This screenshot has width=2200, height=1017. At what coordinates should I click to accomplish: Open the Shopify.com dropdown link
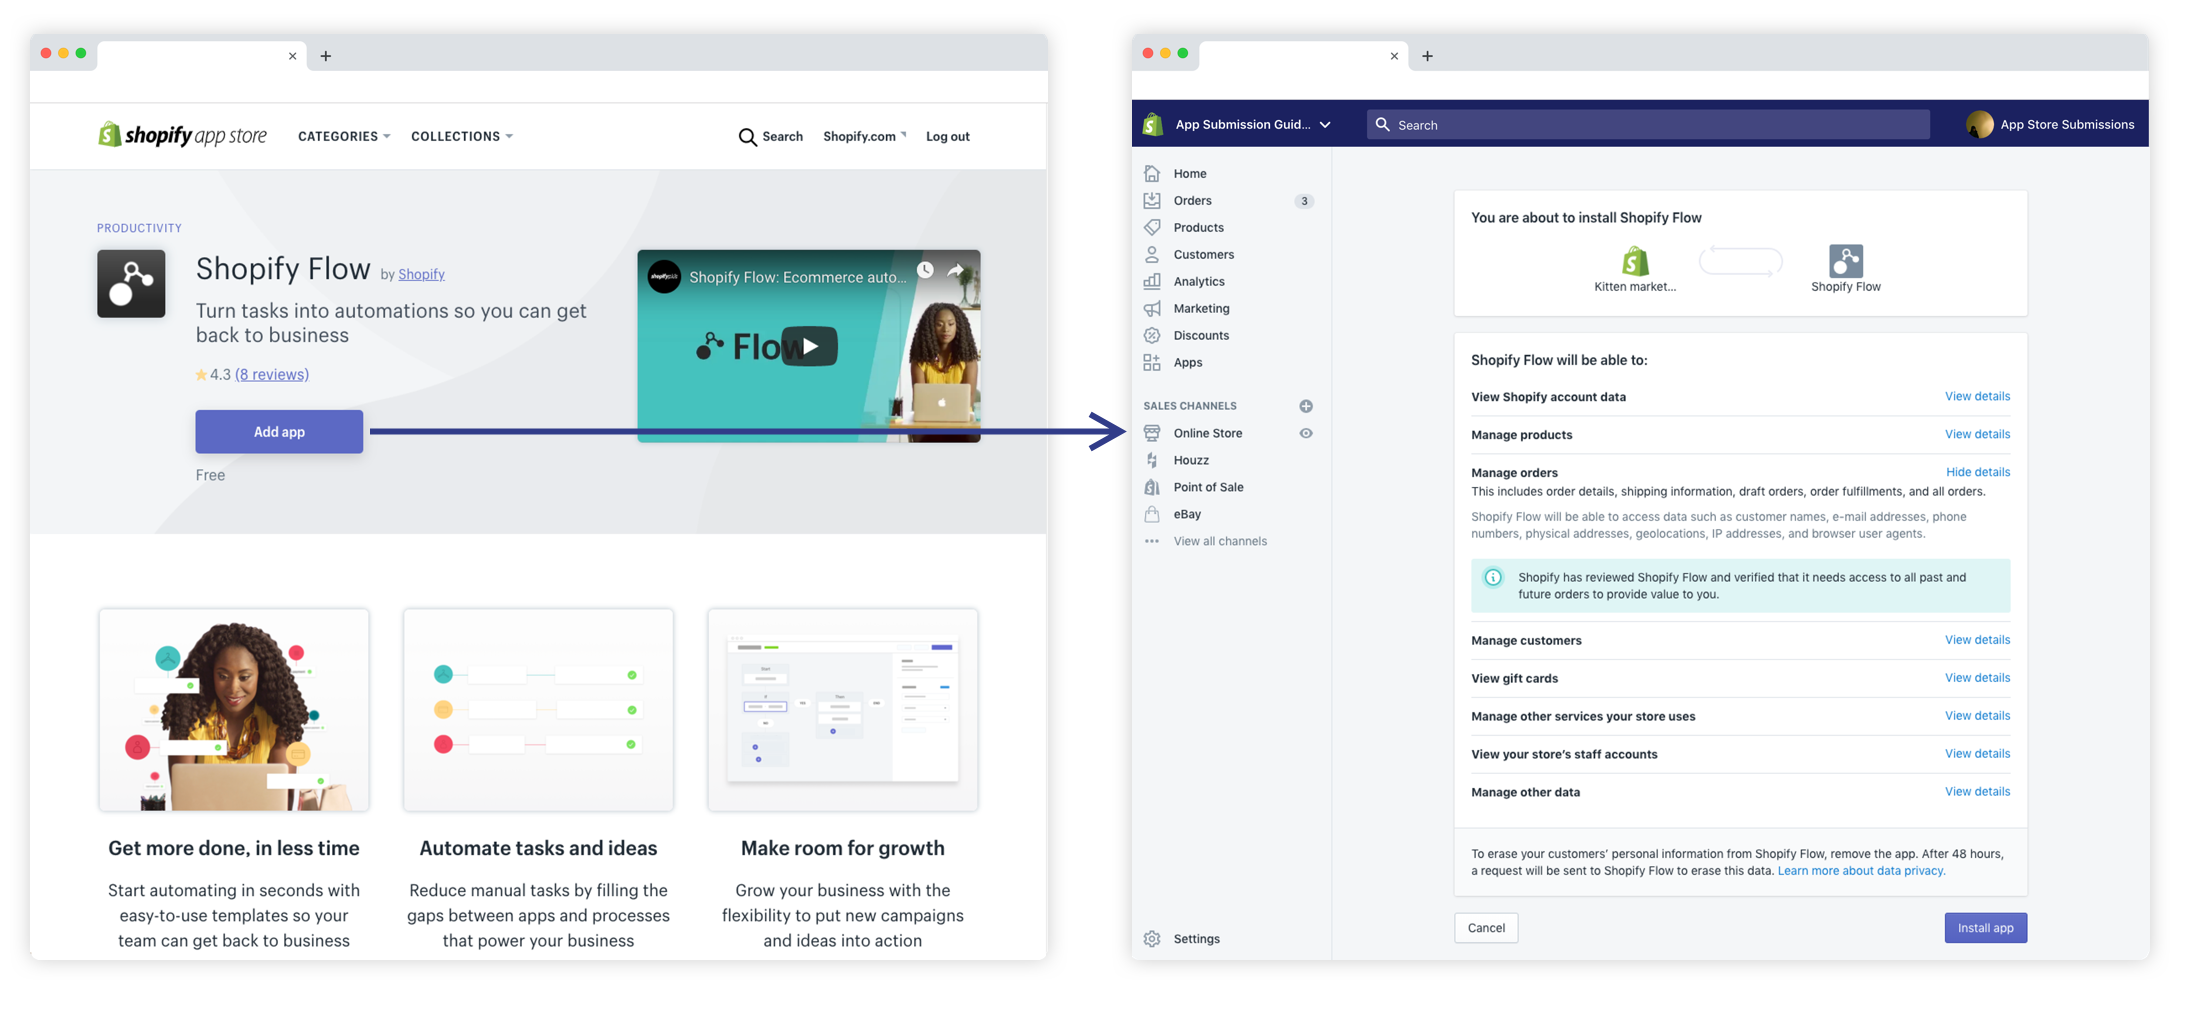click(865, 136)
